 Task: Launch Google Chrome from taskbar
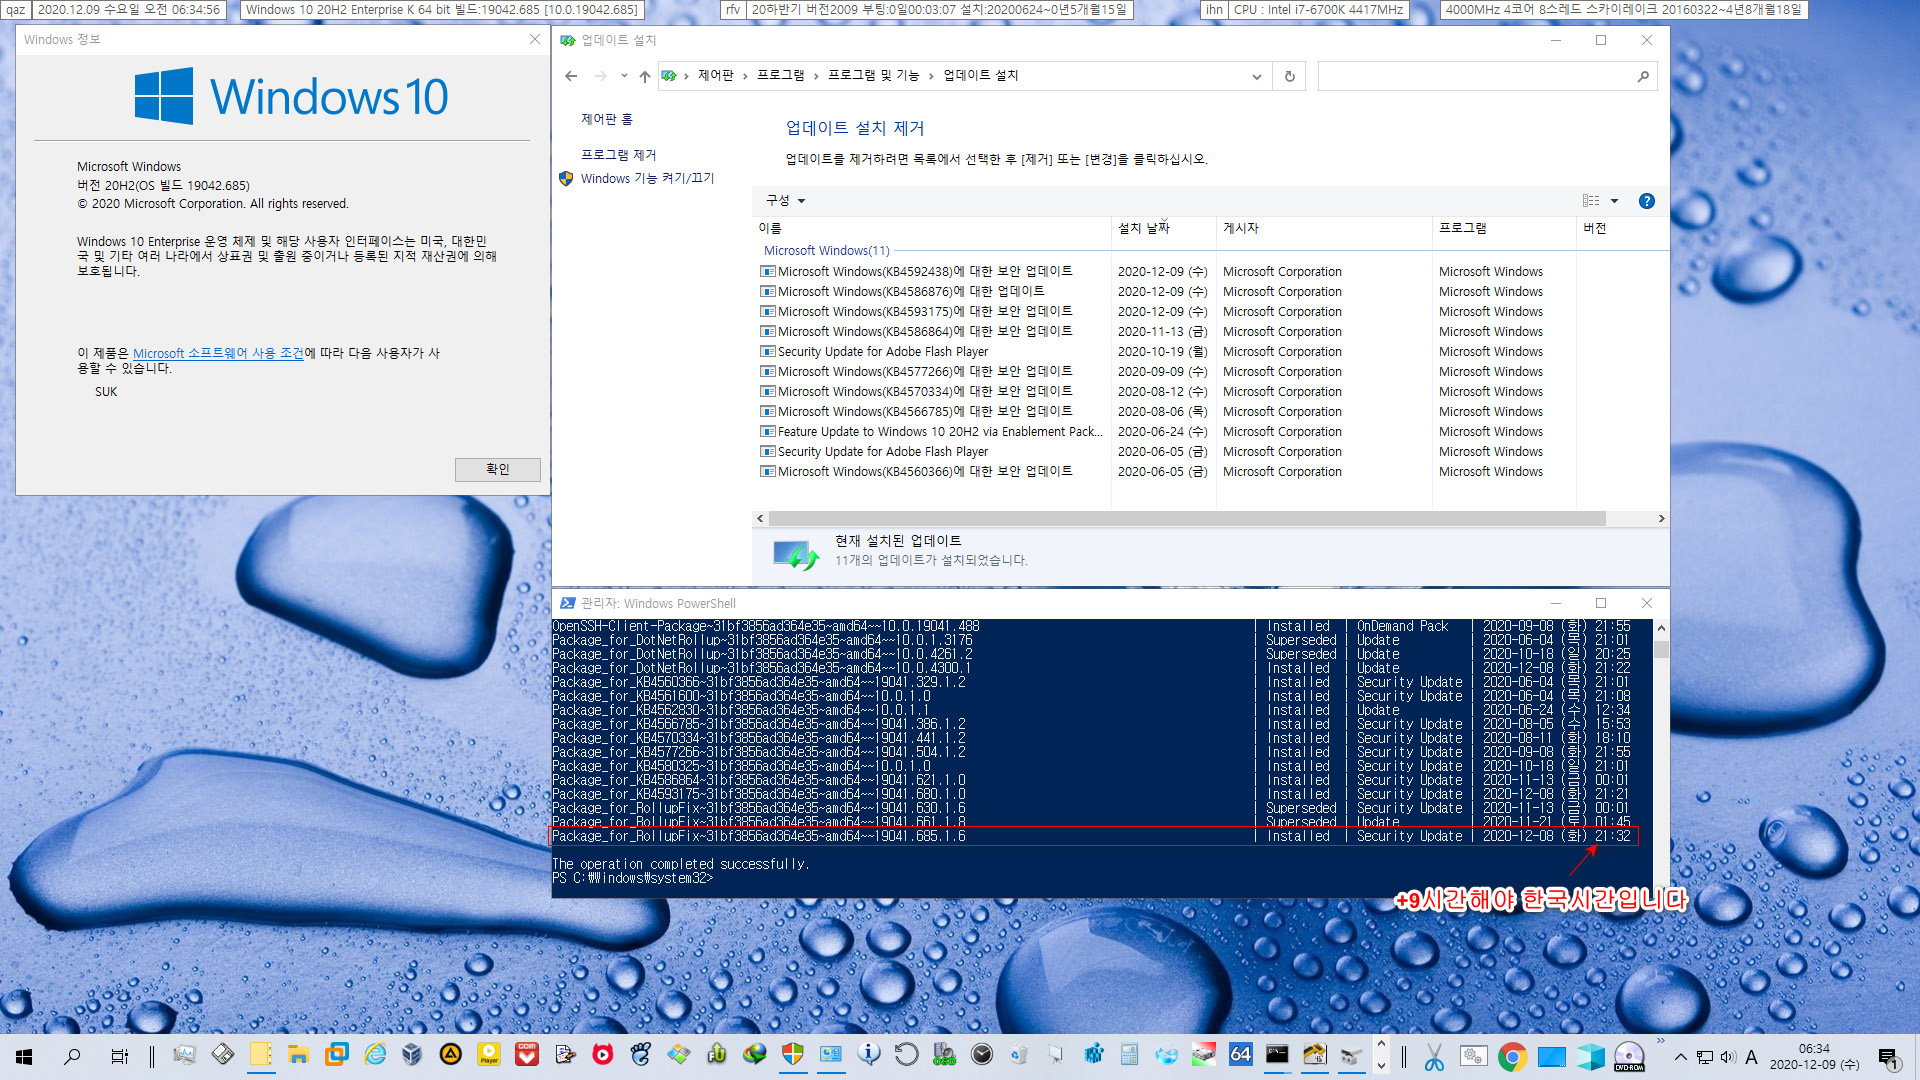pos(1512,1057)
